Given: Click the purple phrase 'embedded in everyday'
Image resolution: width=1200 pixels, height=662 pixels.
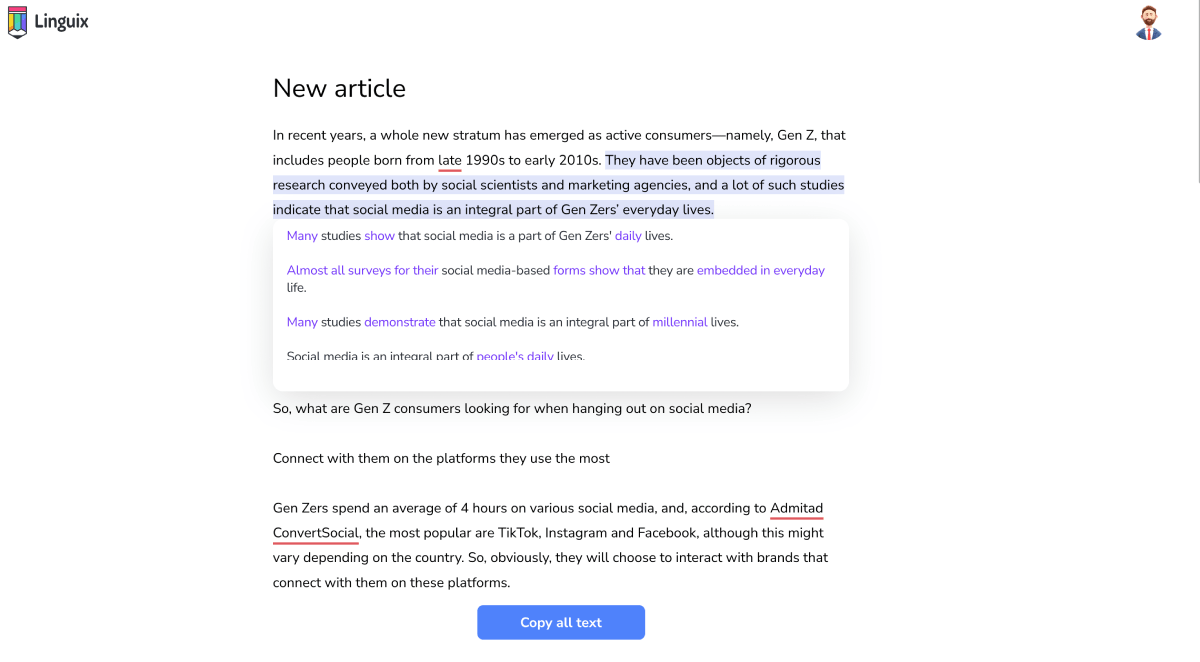Looking at the screenshot, I should click(760, 270).
